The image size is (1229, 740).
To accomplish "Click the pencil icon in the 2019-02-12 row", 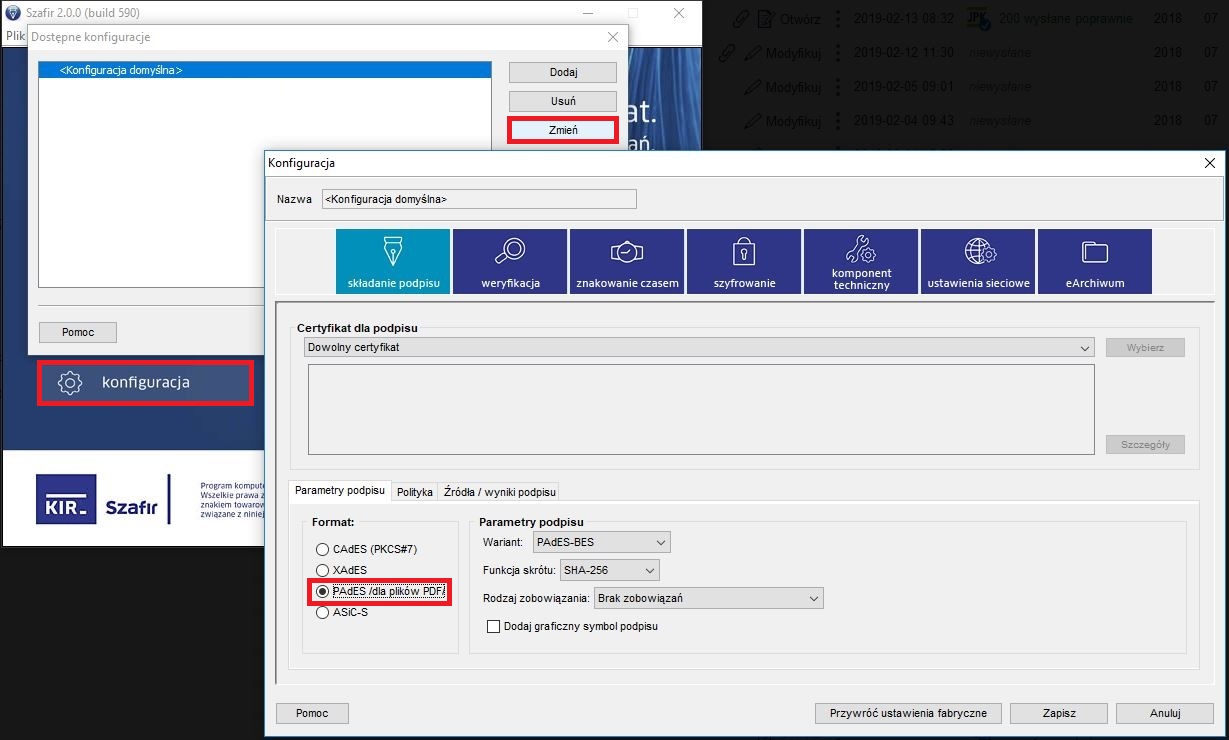I will pyautogui.click(x=752, y=52).
